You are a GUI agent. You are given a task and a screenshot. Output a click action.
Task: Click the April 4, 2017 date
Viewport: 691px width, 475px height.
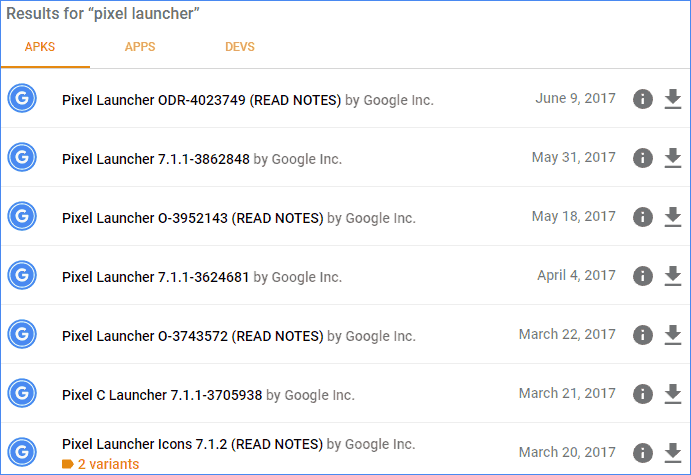(576, 275)
